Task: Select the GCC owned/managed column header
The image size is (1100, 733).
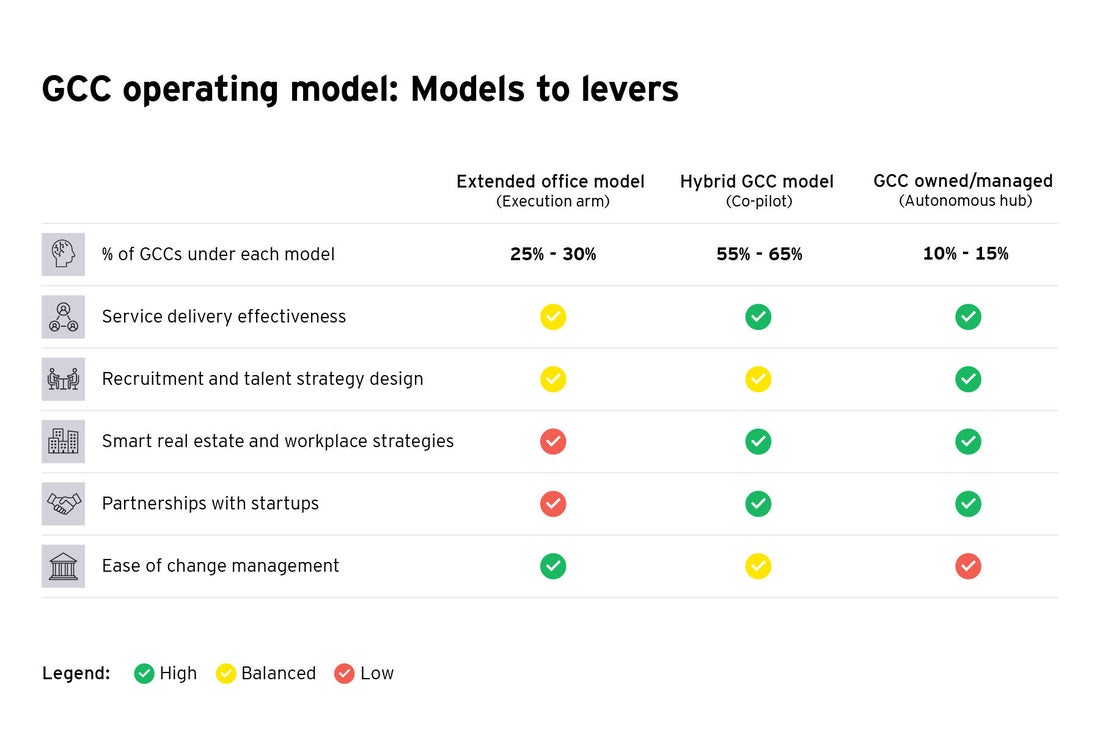Action: [x=963, y=190]
